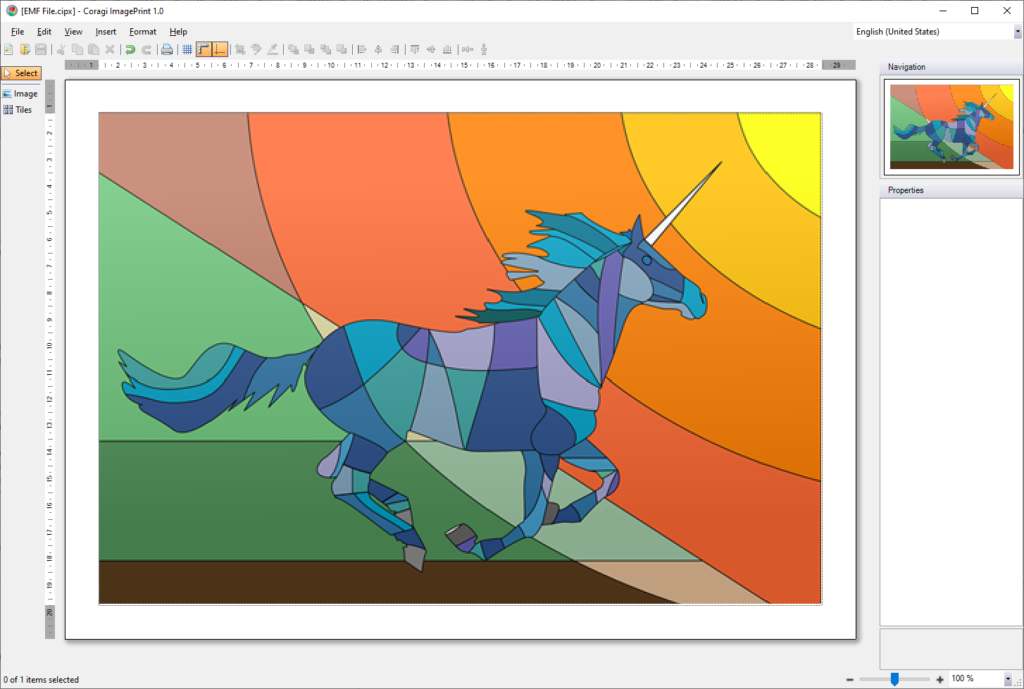Select the Image tool in sidebar

(x=20, y=94)
